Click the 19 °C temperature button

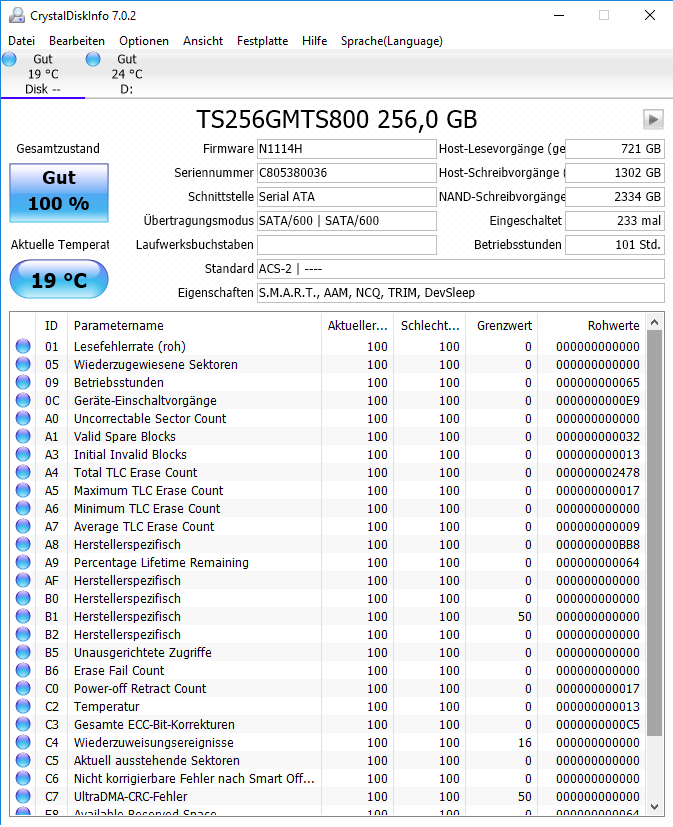click(x=59, y=280)
